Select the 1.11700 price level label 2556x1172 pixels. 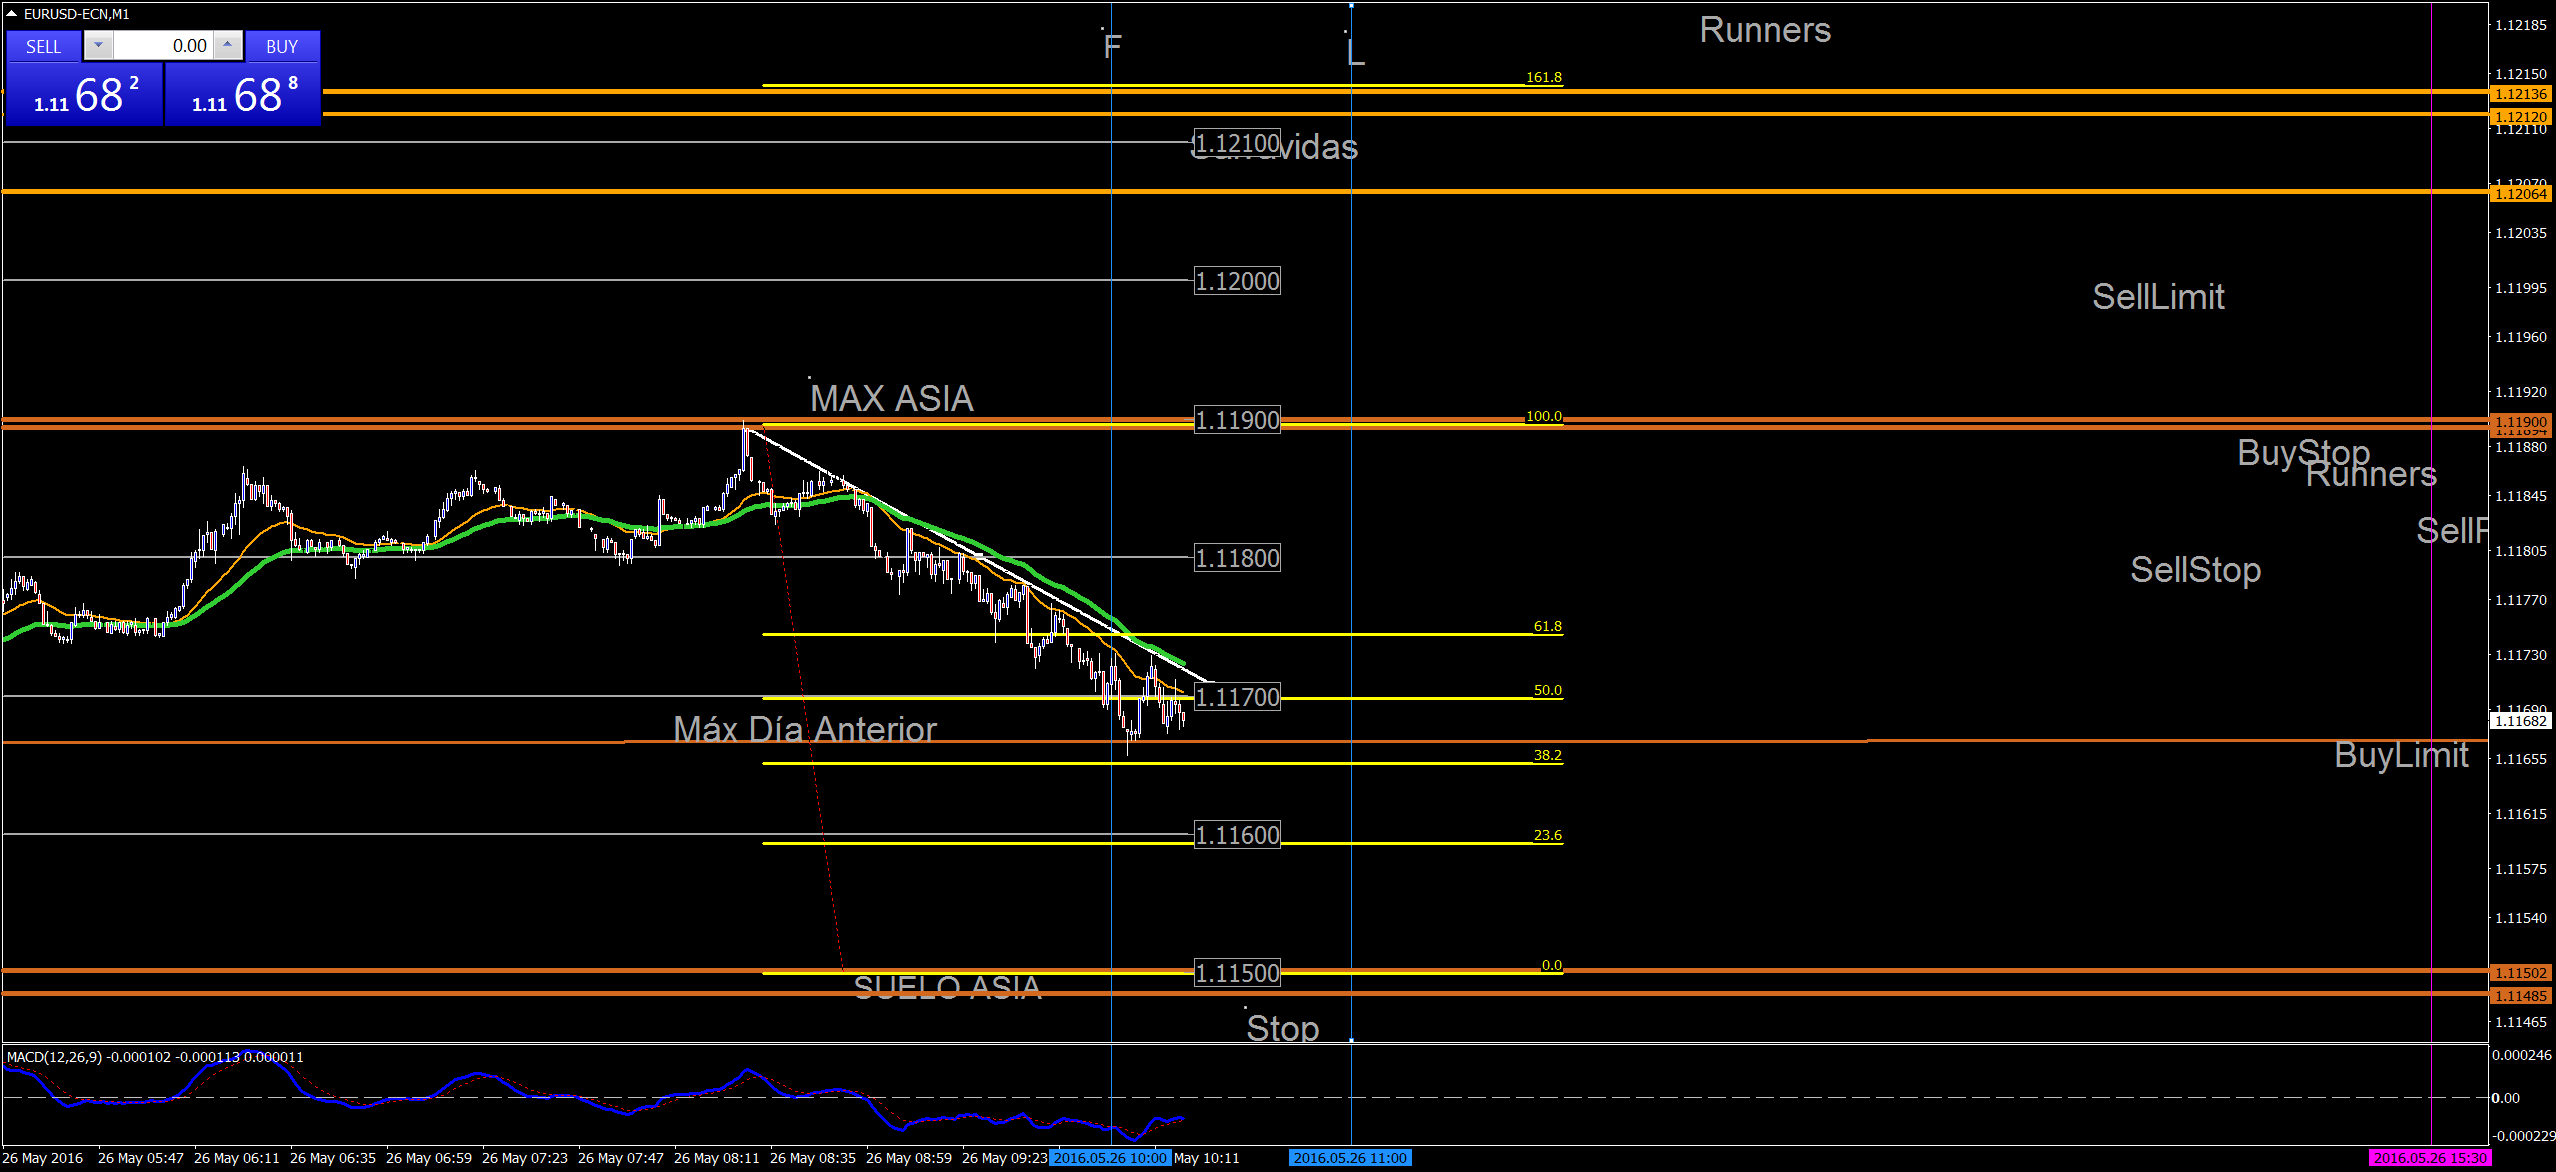coord(1237,697)
